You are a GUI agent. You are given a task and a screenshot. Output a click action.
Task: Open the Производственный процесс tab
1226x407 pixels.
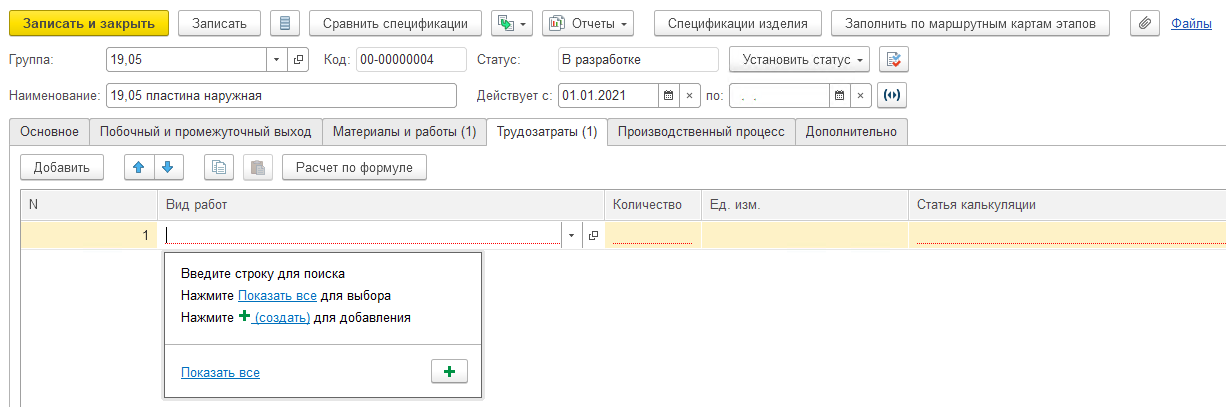click(x=701, y=132)
